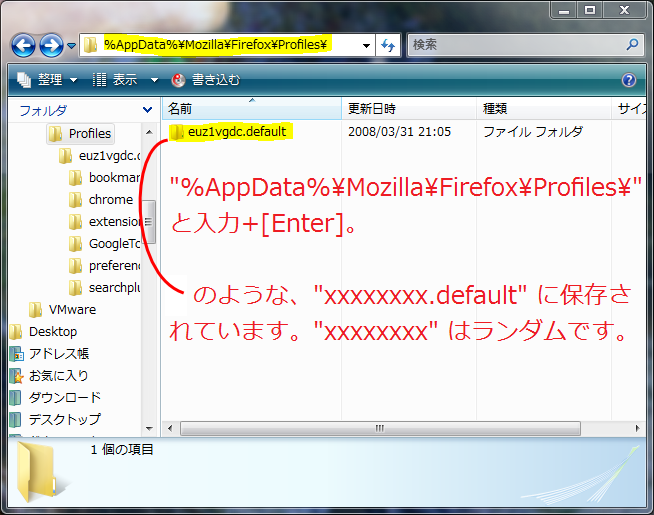The height and width of the screenshot is (515, 654).
Task: Click 書き込む burn button
Action: point(206,80)
